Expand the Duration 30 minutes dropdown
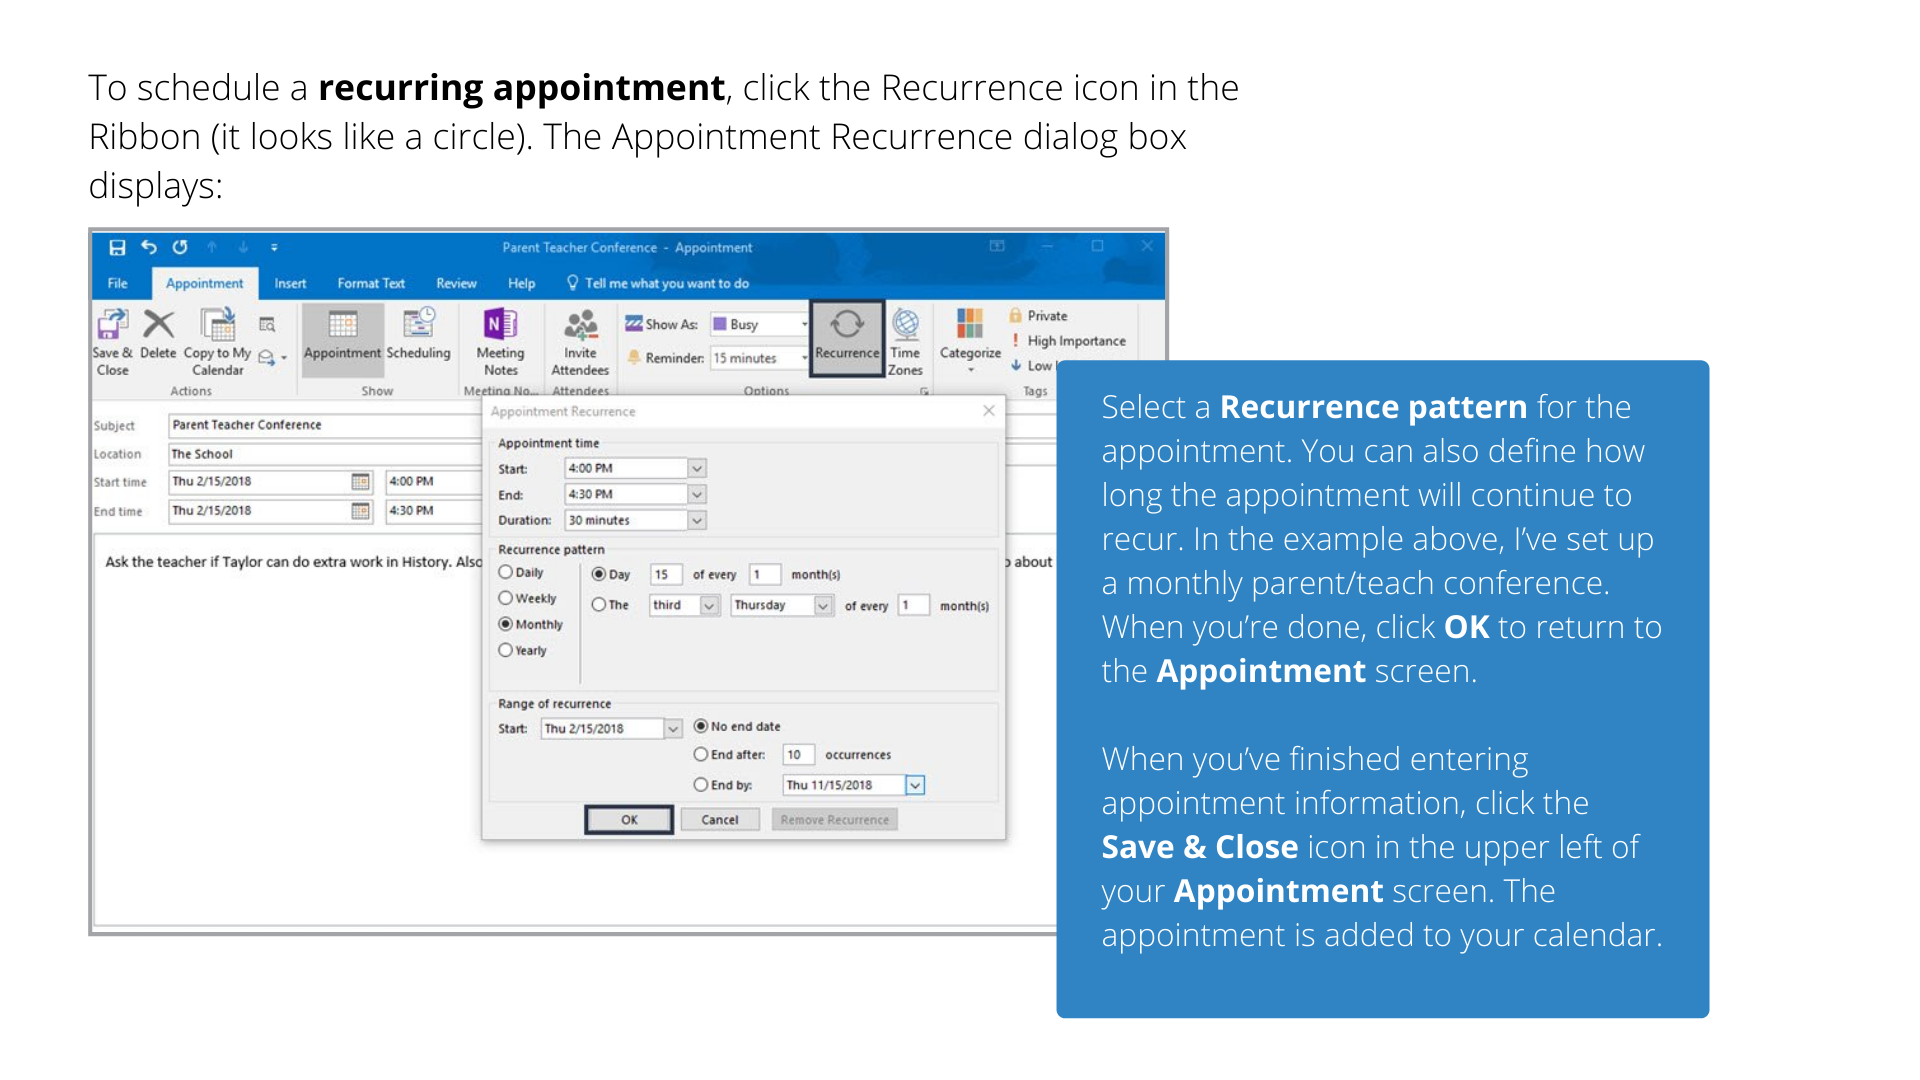Viewport: 1920px width, 1080px height. [x=697, y=520]
